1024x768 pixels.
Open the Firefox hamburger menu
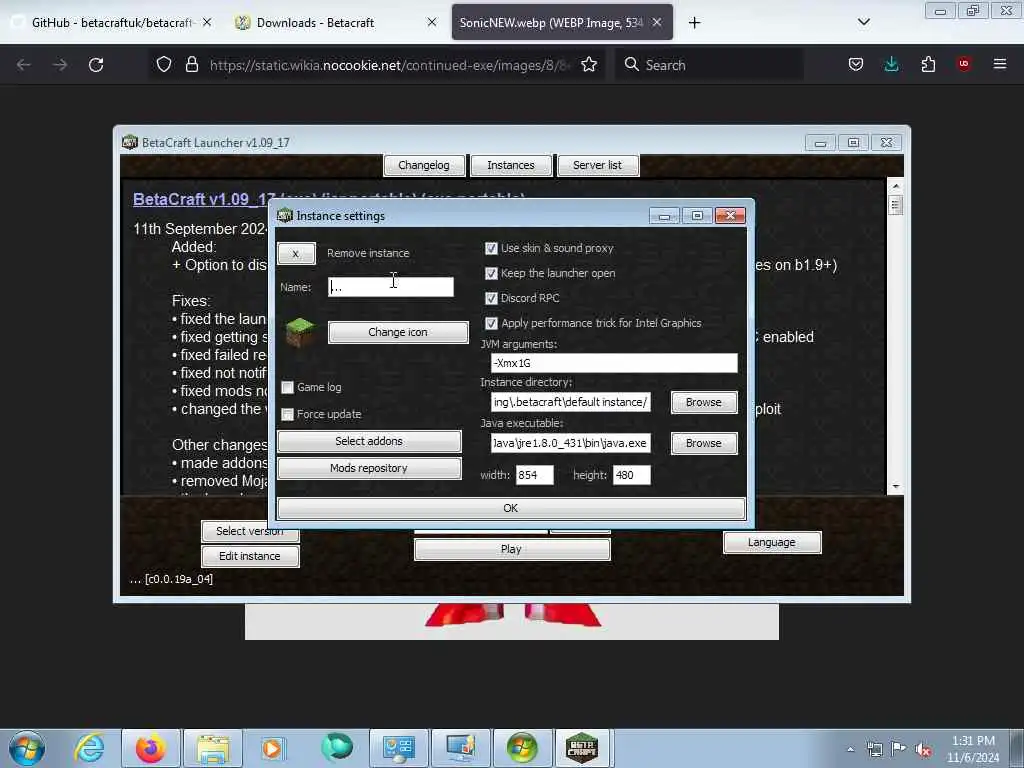coord(1000,64)
